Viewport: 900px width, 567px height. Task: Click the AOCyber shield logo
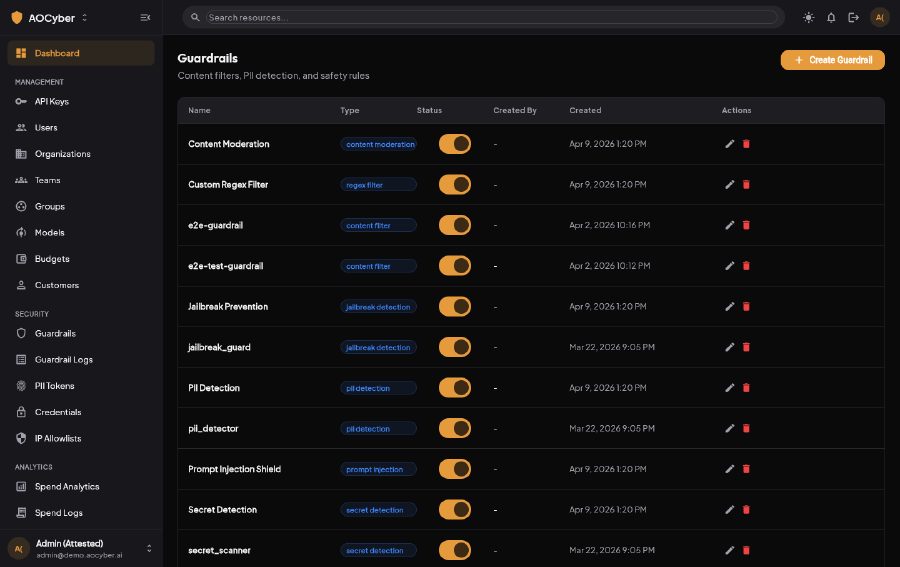[x=17, y=18]
